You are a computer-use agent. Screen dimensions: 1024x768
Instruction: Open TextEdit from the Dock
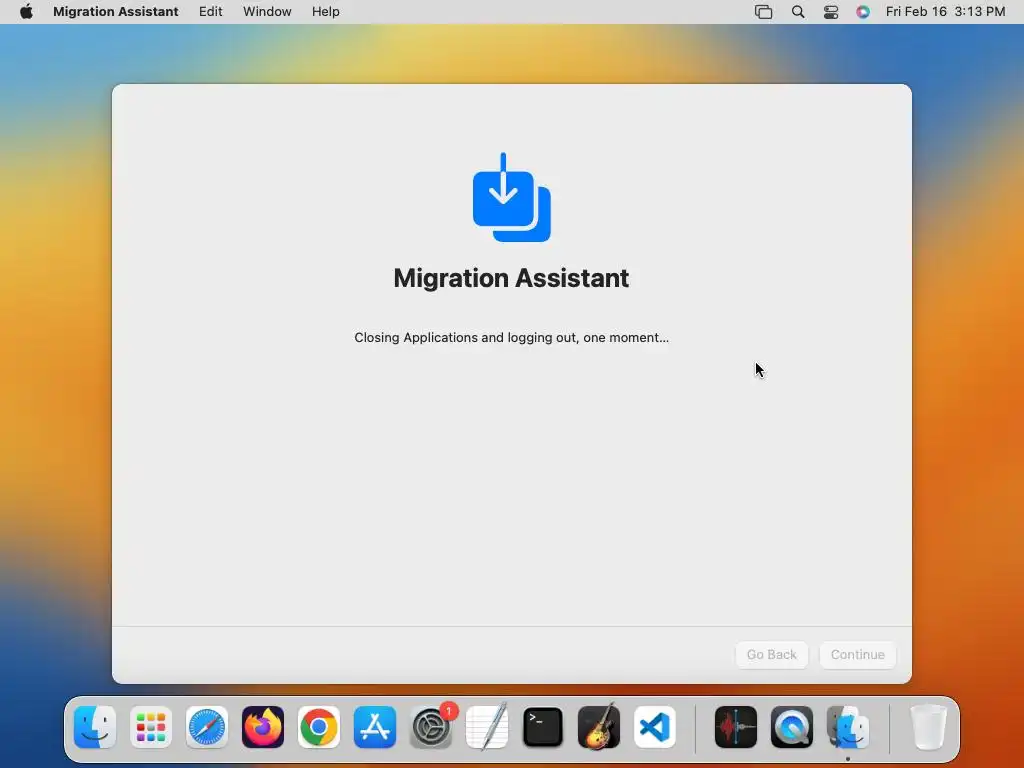pos(487,727)
